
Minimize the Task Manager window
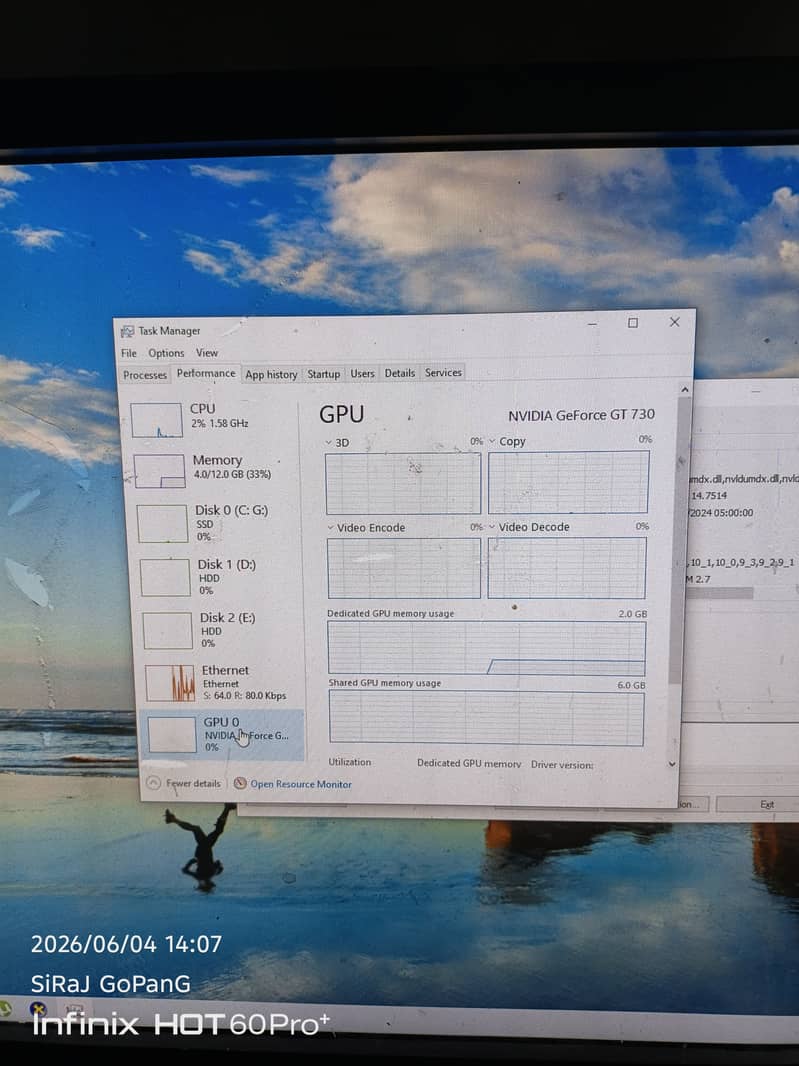(x=592, y=324)
